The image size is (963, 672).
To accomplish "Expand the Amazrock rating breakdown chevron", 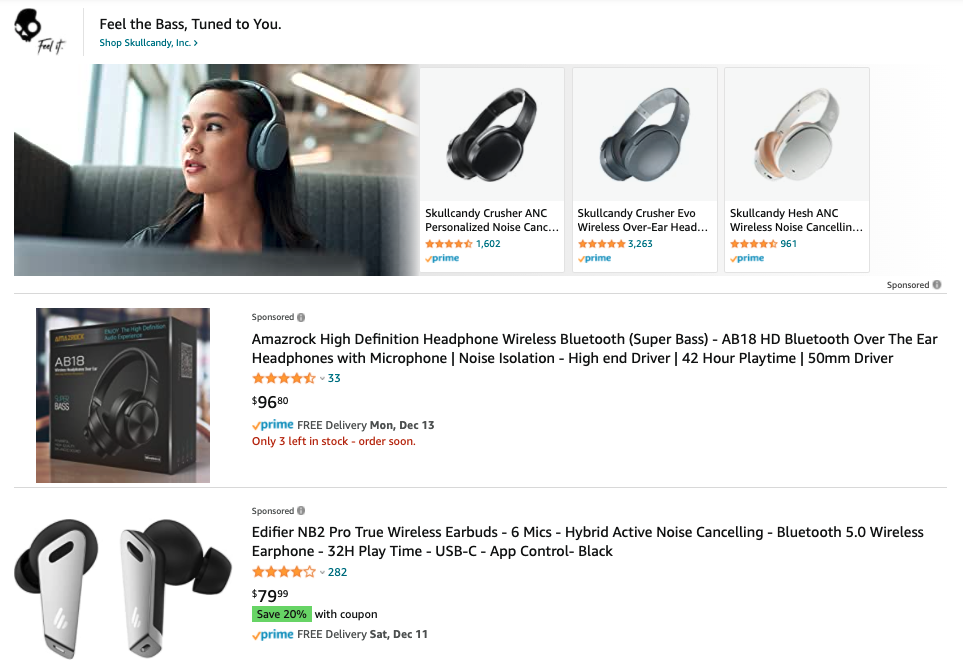I will 322,379.
